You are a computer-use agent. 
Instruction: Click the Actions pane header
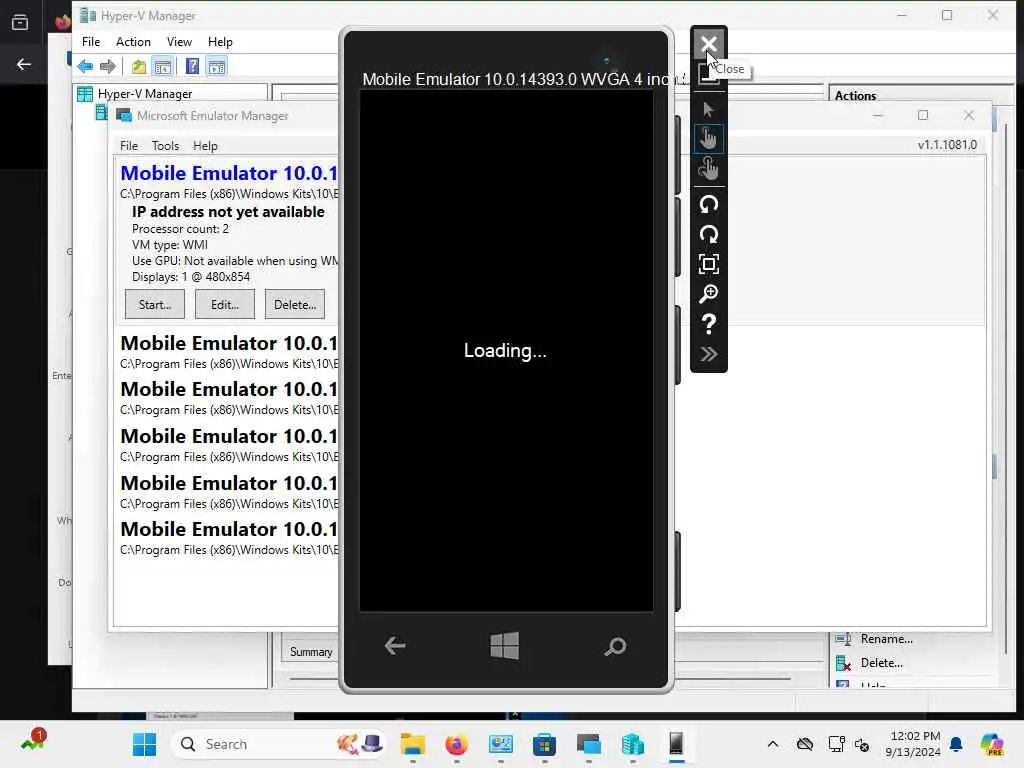[856, 95]
